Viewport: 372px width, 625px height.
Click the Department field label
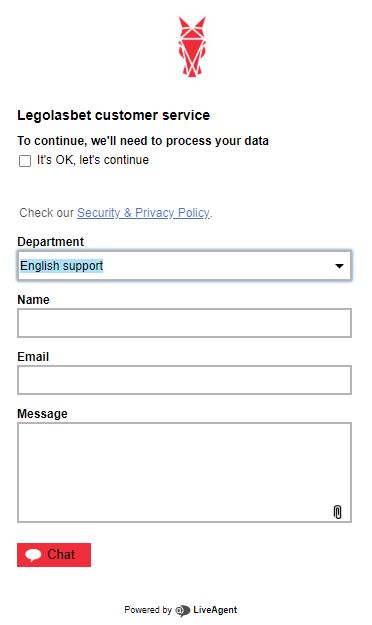tap(50, 242)
